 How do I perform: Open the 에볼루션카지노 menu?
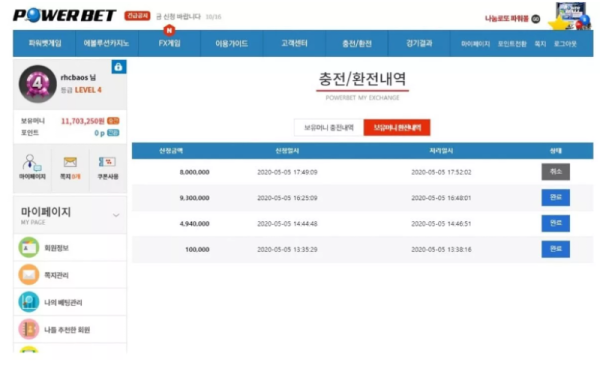(106, 43)
